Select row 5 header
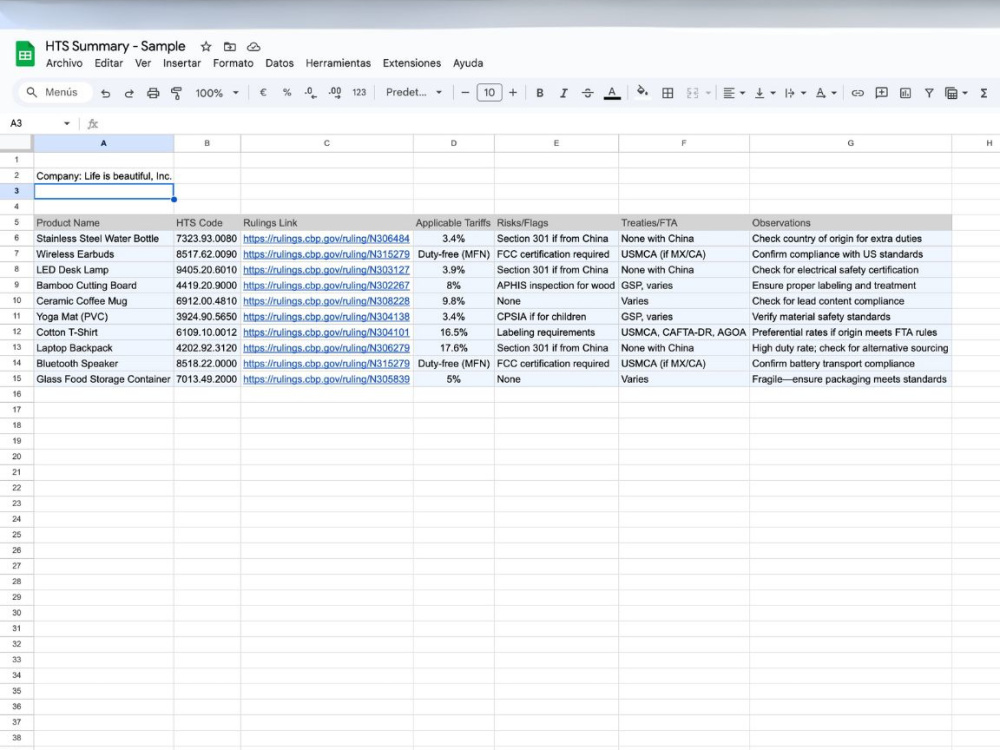Screen dimensions: 1000x750 pos(17,223)
